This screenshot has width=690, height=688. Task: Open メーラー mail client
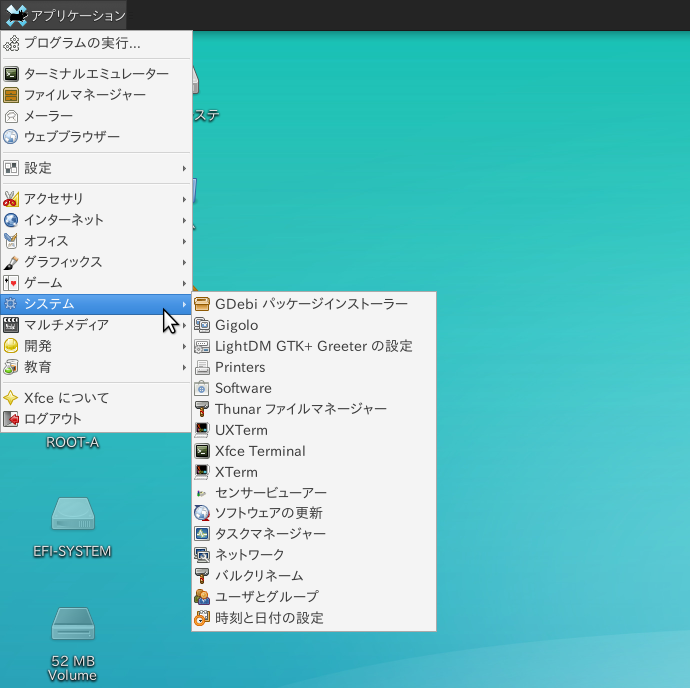[x=96, y=116]
